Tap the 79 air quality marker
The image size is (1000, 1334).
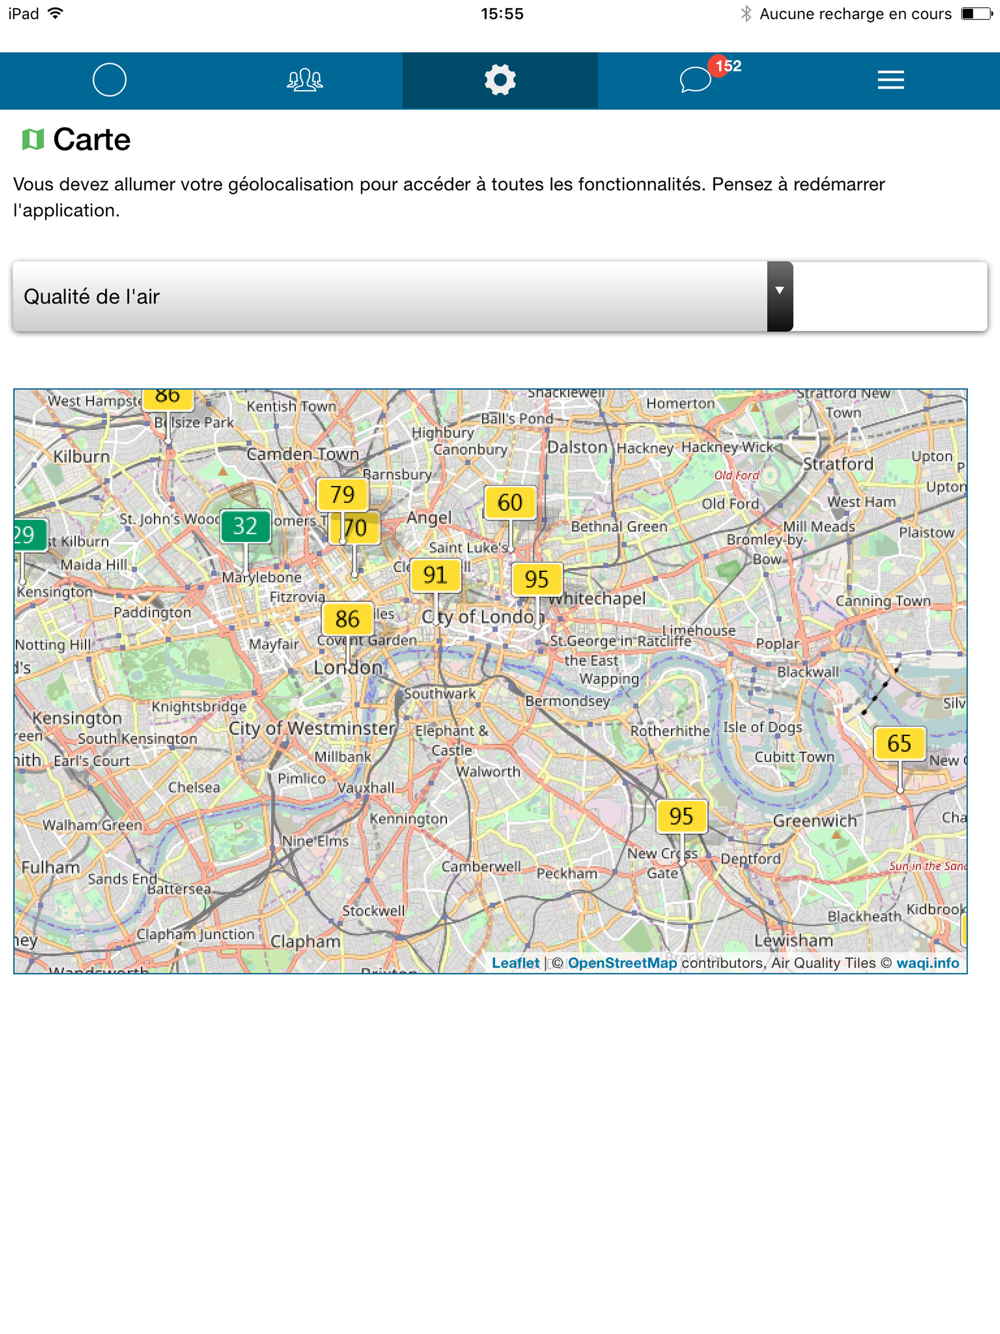coord(342,494)
